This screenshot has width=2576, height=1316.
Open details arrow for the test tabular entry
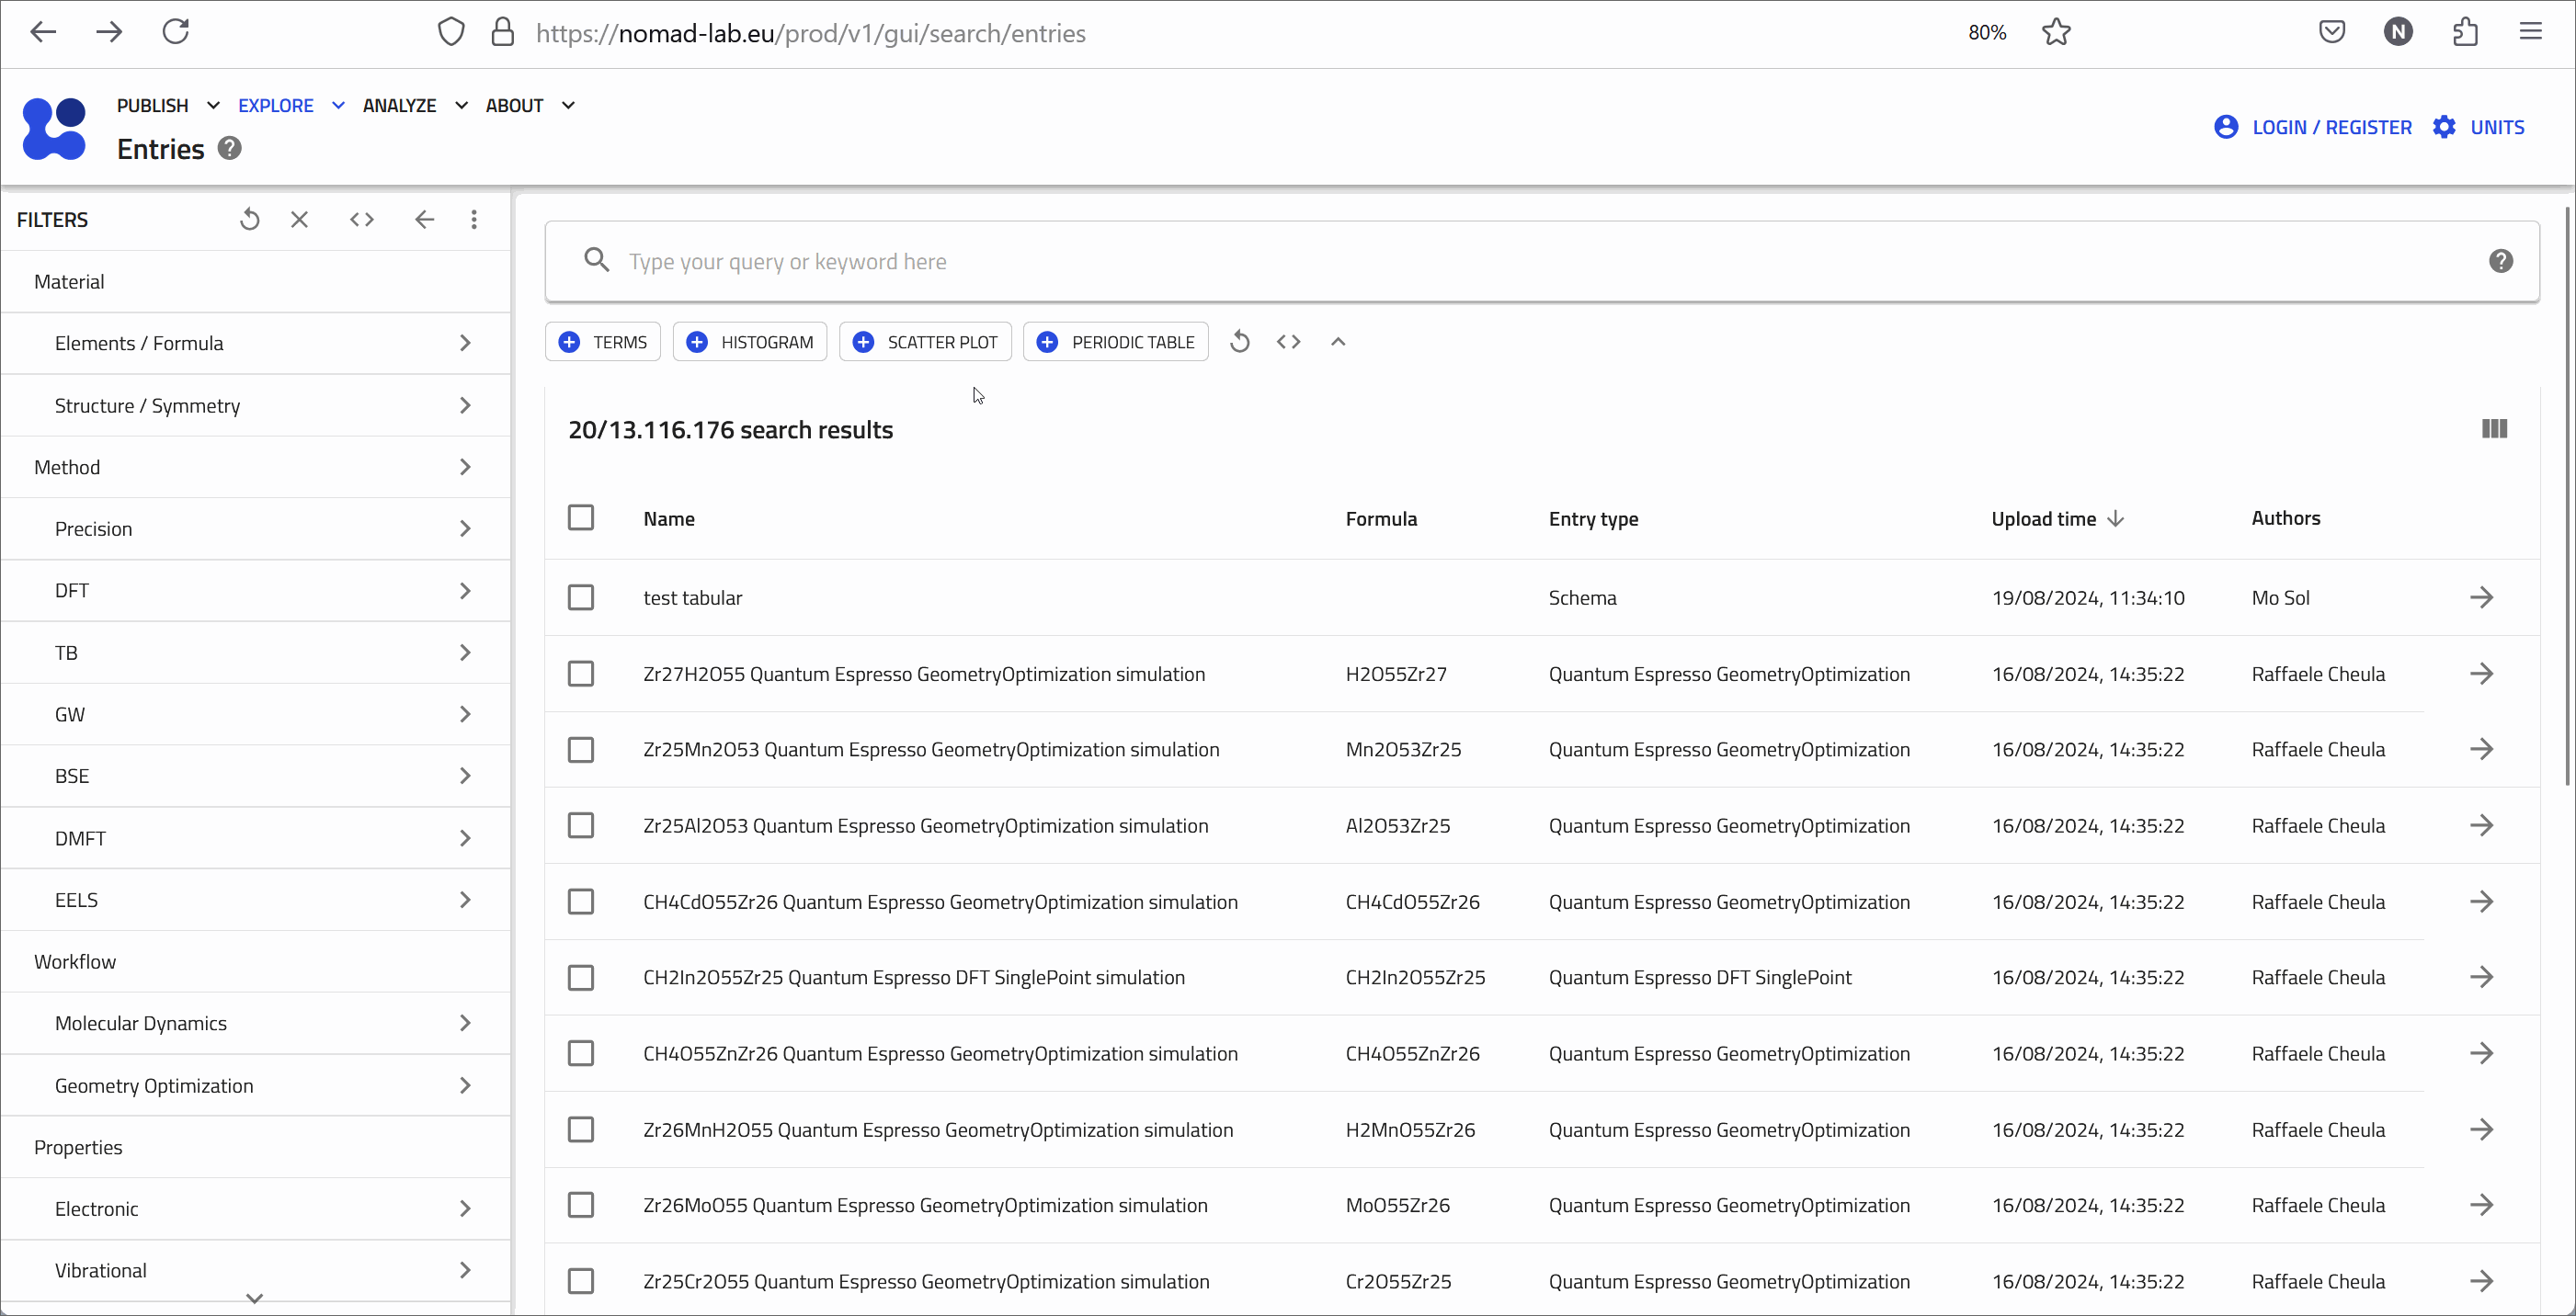pos(2481,597)
